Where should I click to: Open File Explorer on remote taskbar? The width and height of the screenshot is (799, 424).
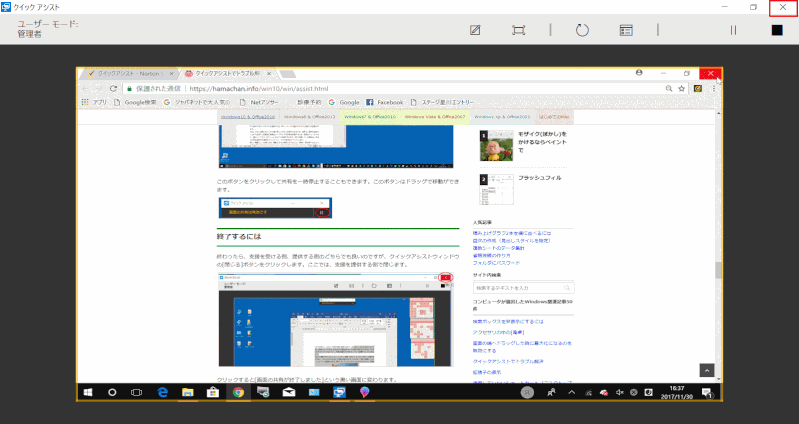click(188, 392)
